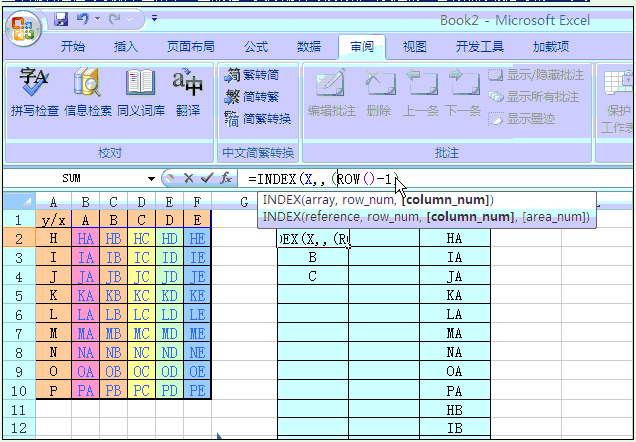Click the Select All corner of the sheet
636x442 pixels.
[19, 201]
